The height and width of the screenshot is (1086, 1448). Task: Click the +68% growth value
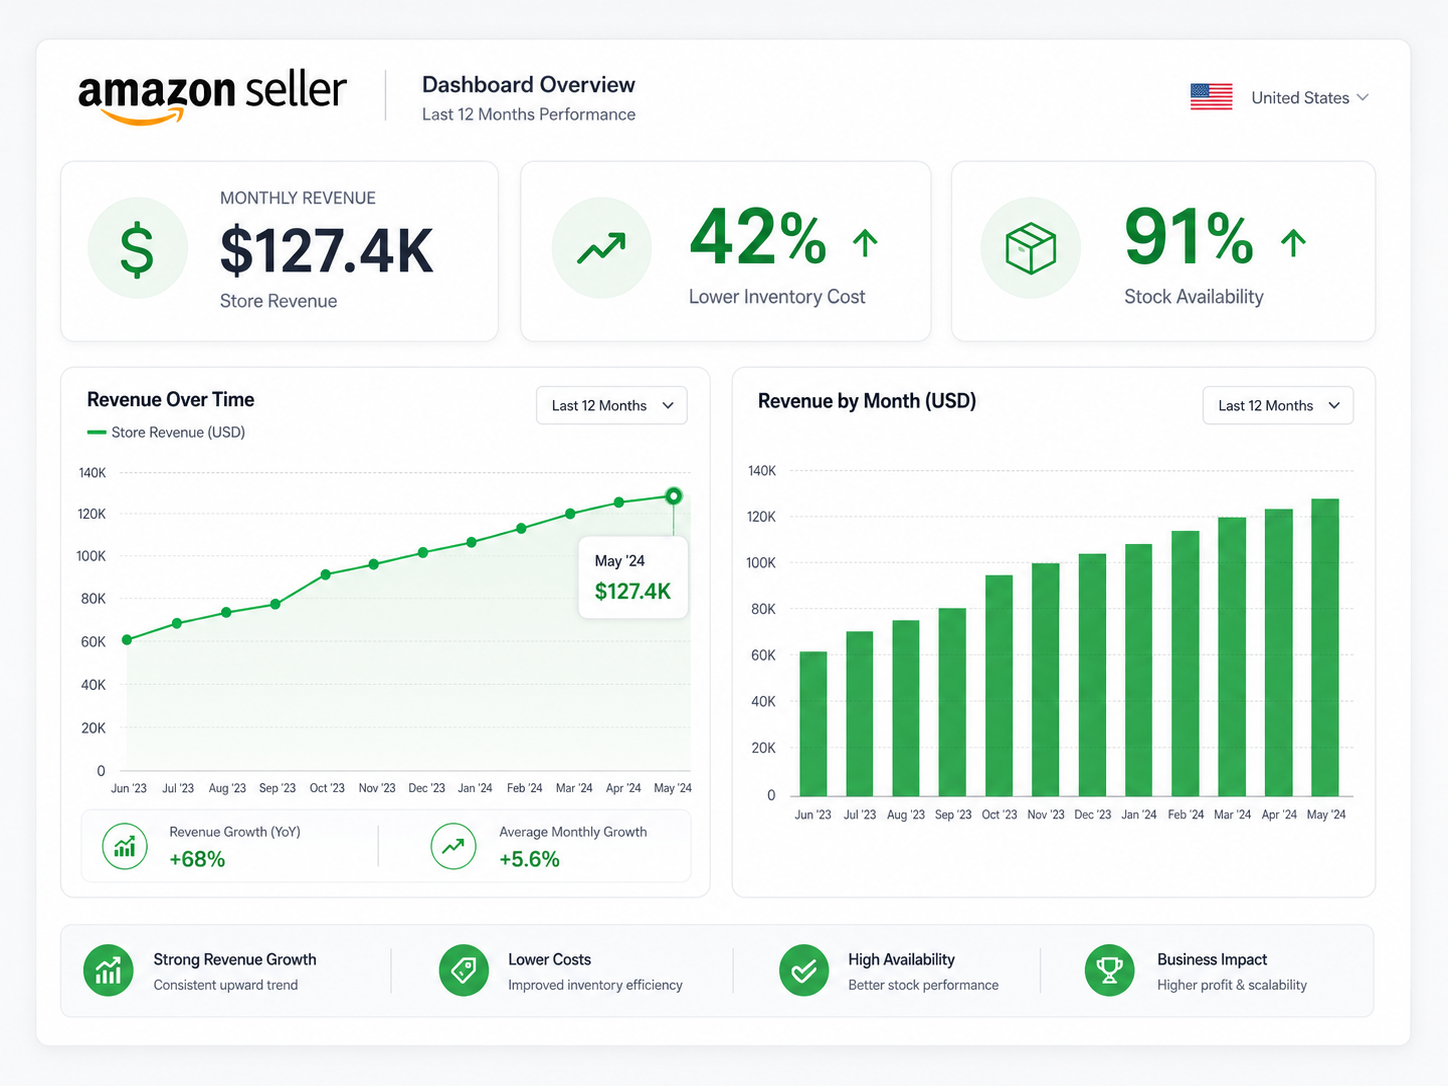tap(197, 859)
